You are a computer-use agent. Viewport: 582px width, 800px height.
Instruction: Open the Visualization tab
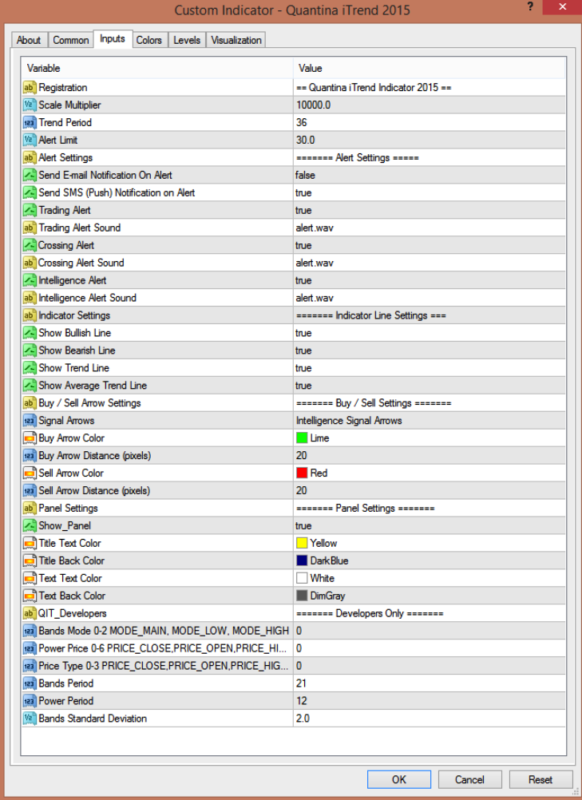(236, 40)
